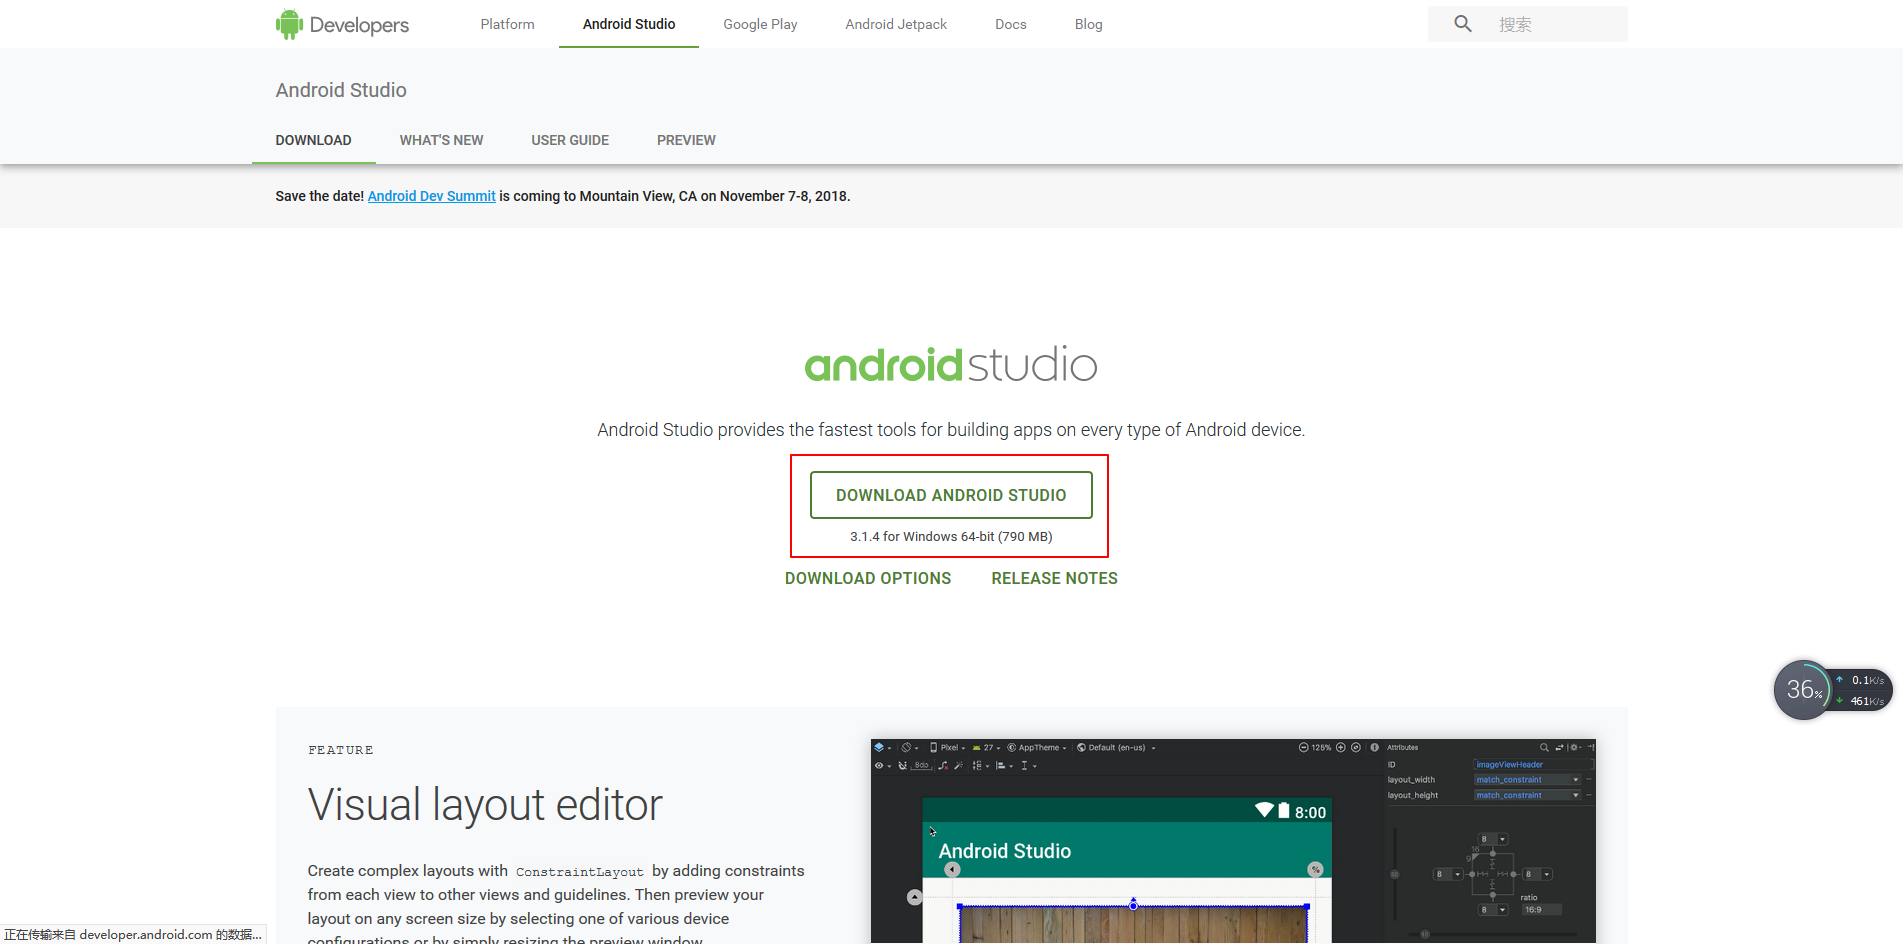Click the imageViewHeader ID field
Viewport: 1903px width, 944px height.
pyautogui.click(x=1533, y=764)
